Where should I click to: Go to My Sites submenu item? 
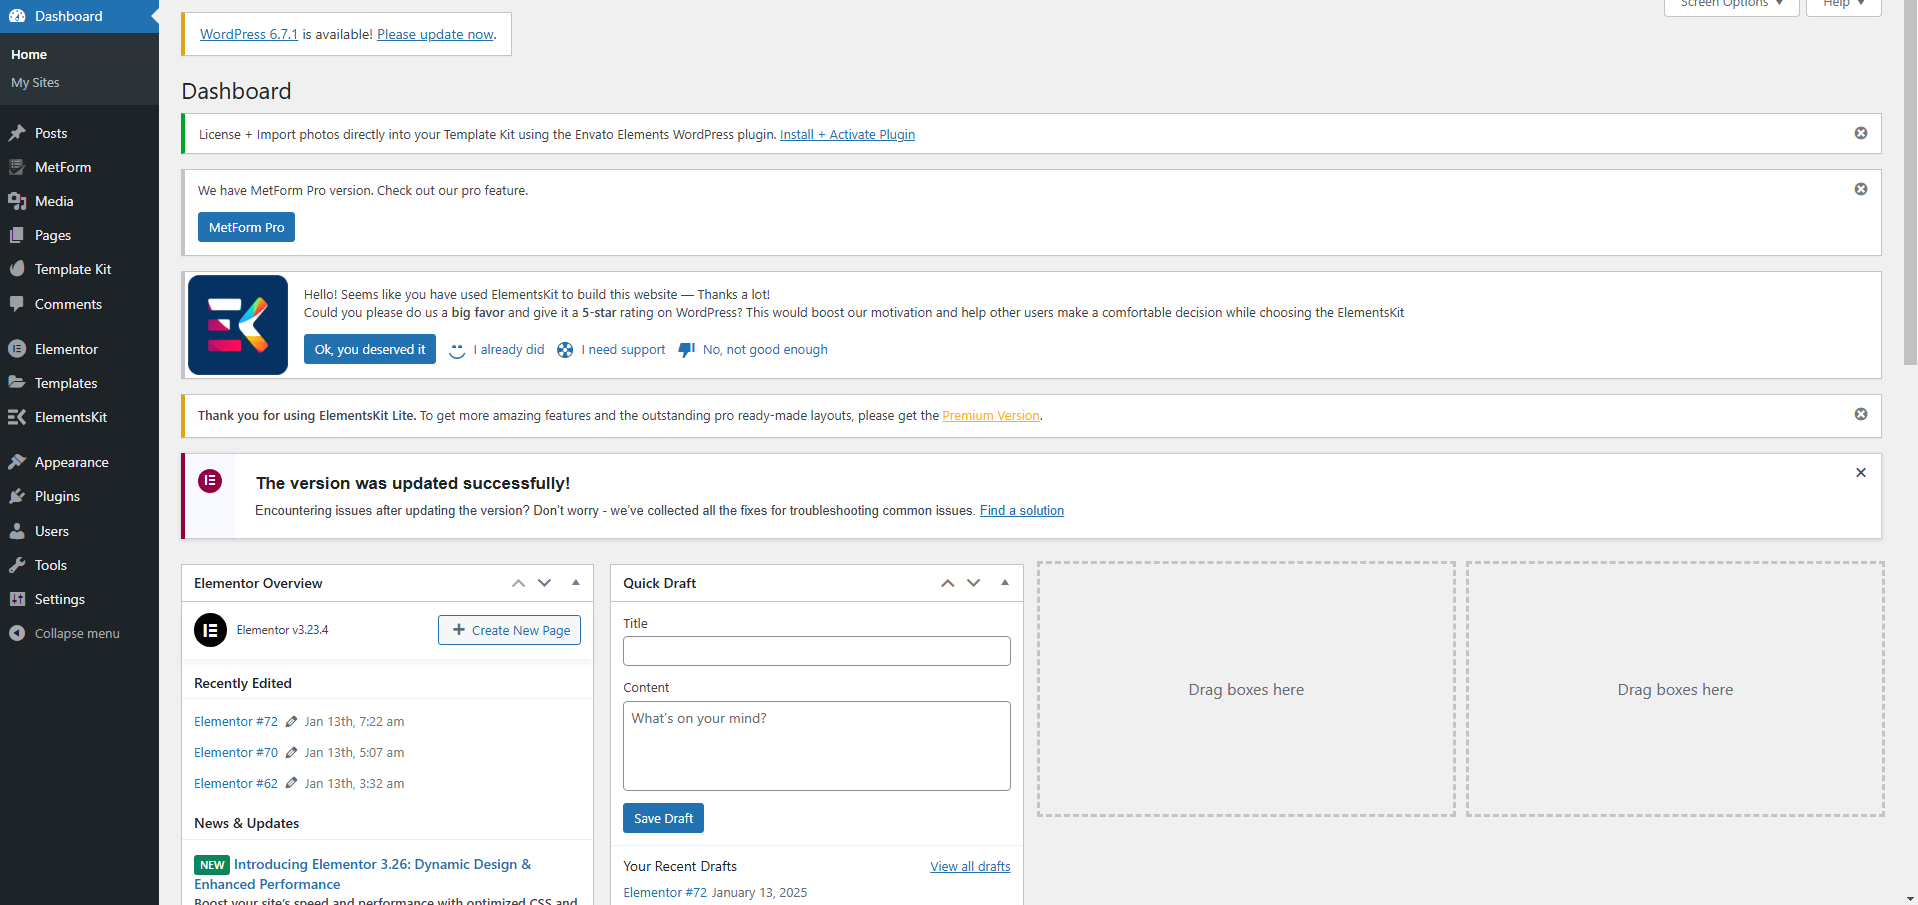35,83
